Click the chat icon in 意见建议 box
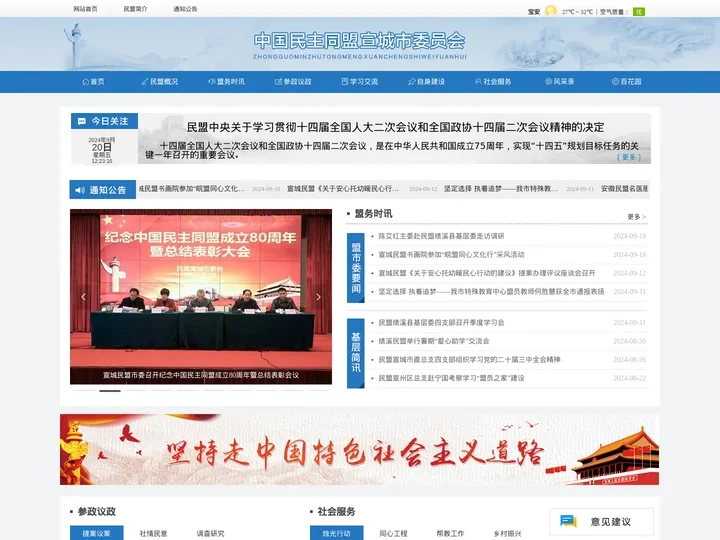 click(568, 521)
